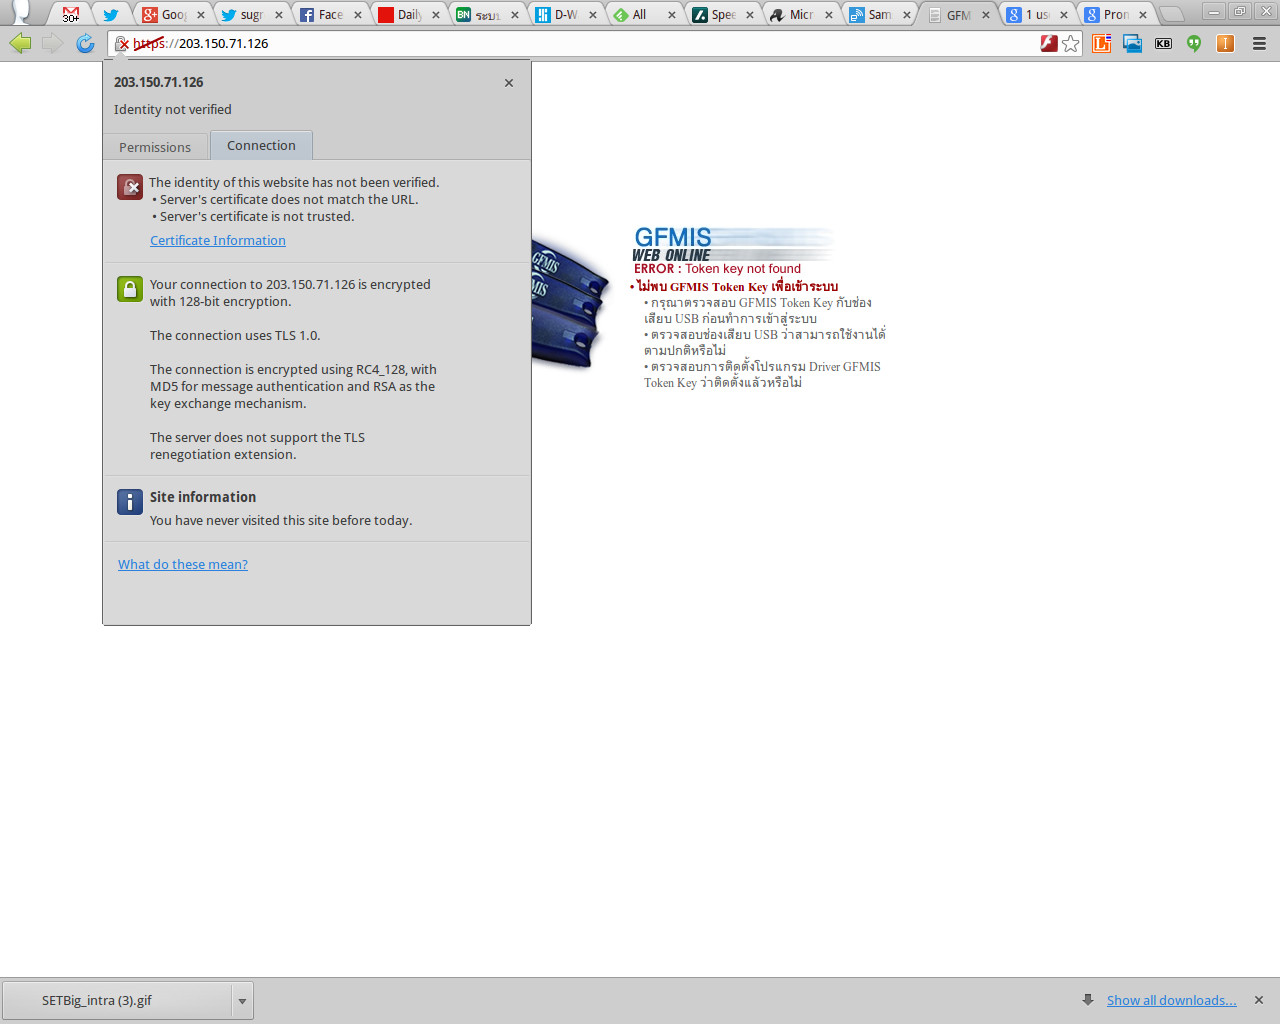Image resolution: width=1280 pixels, height=1024 pixels.
Task: Click the forward navigation arrow
Action: pyautogui.click(x=52, y=43)
